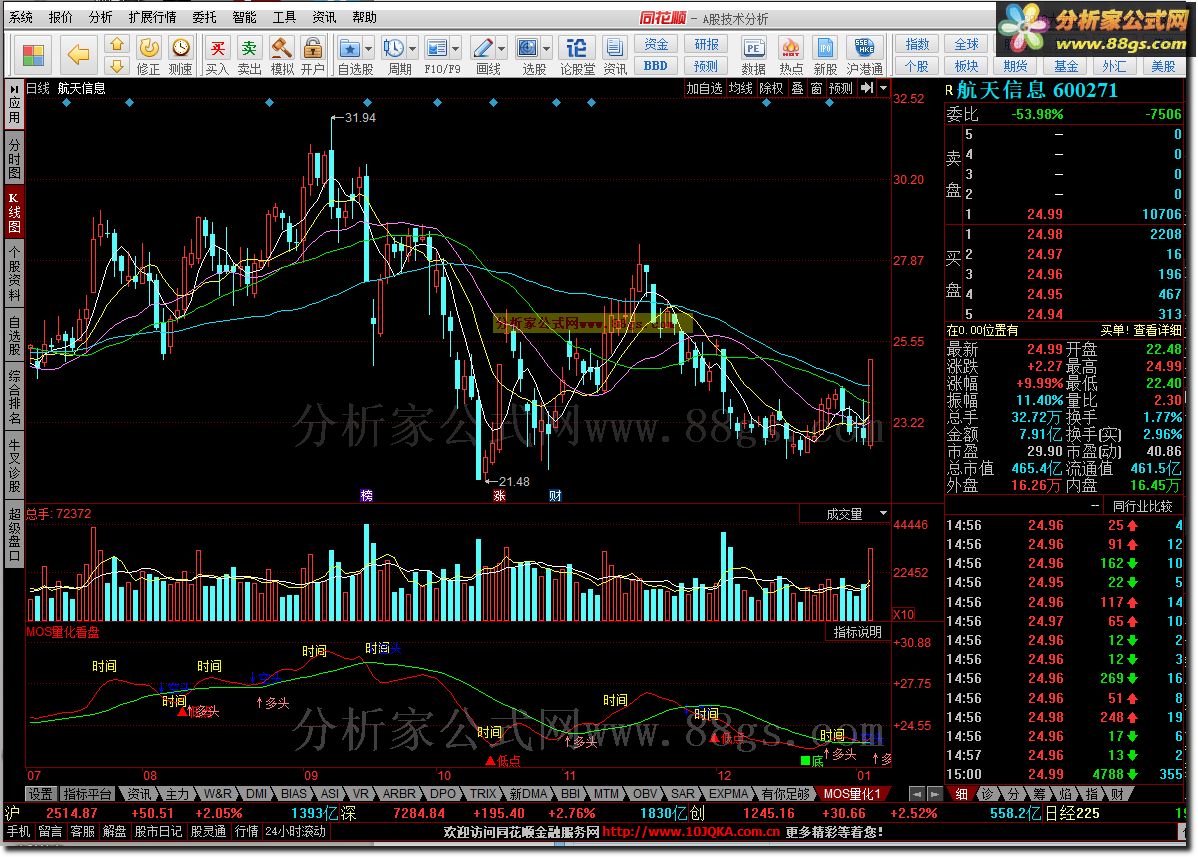Open the 系统 menu

pos(21,18)
